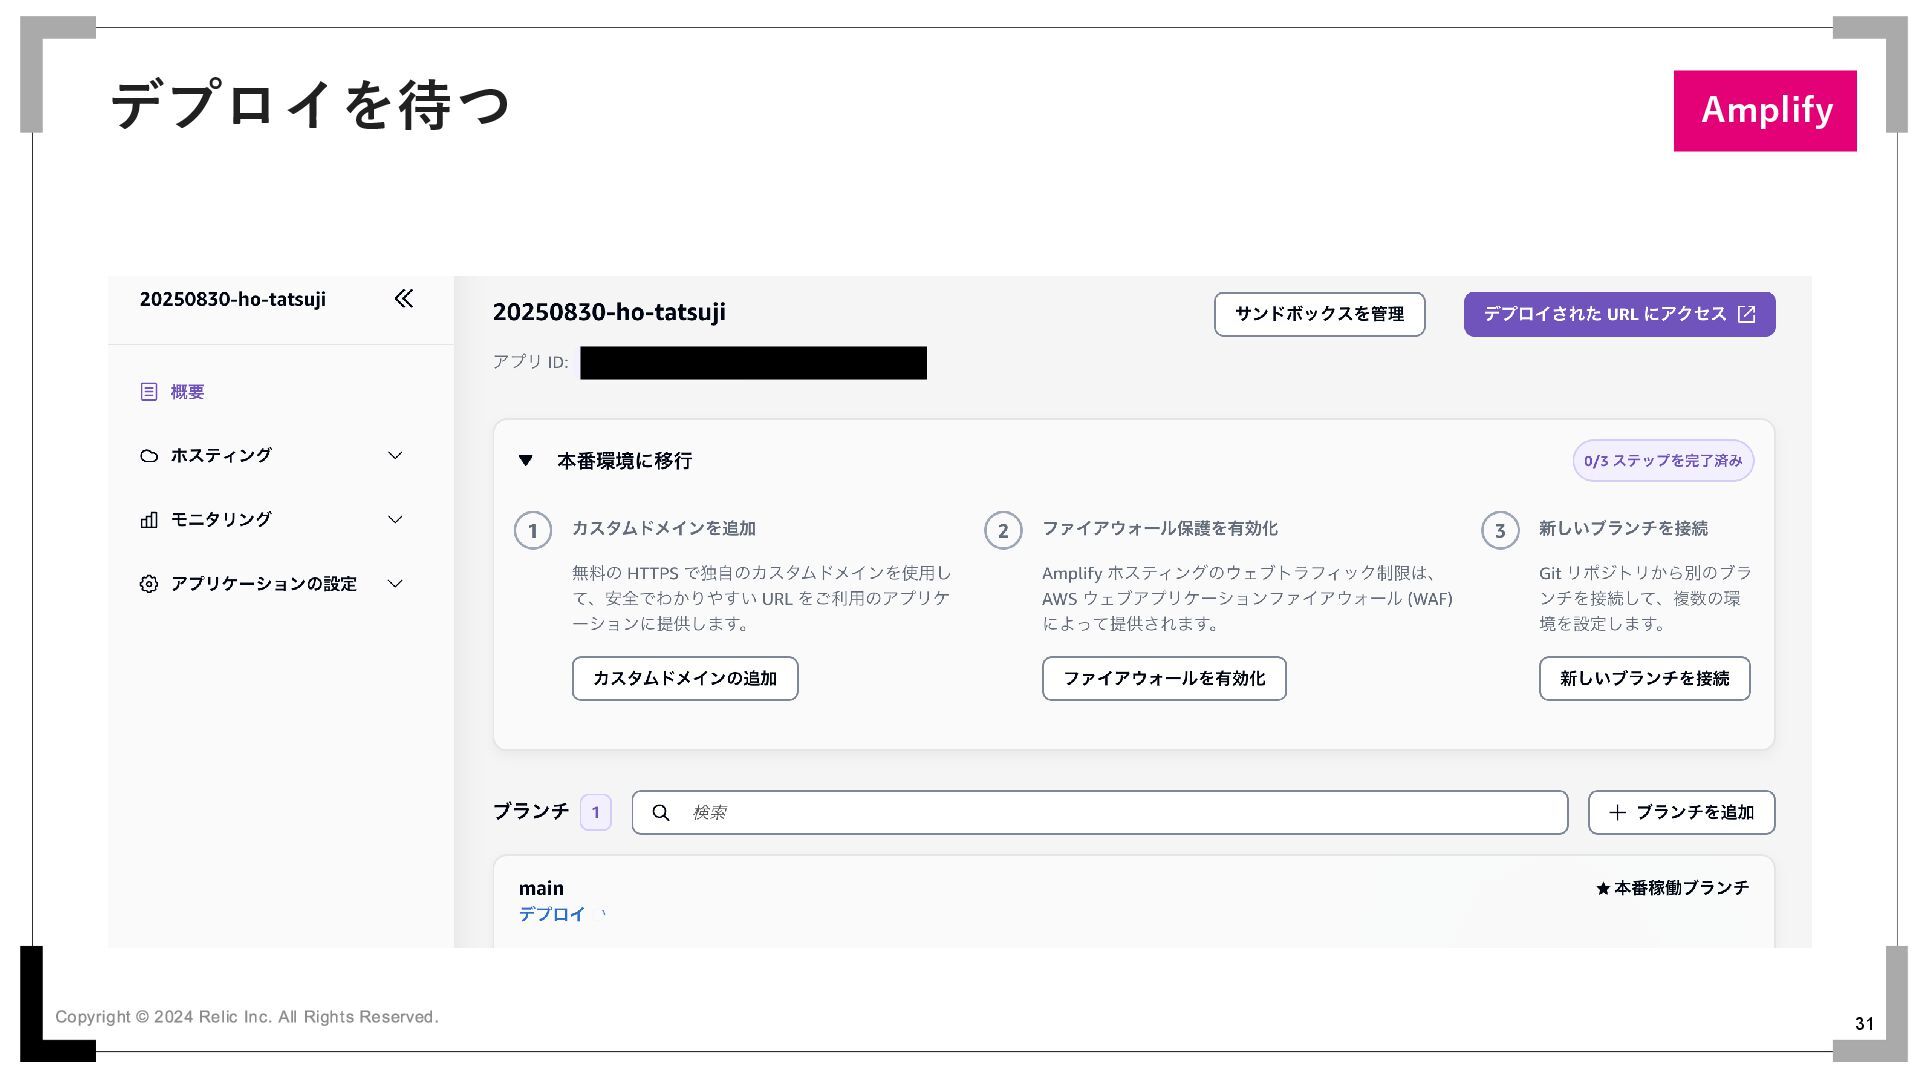
Task: Click the ブランチを追加 button
Action: tap(1682, 813)
